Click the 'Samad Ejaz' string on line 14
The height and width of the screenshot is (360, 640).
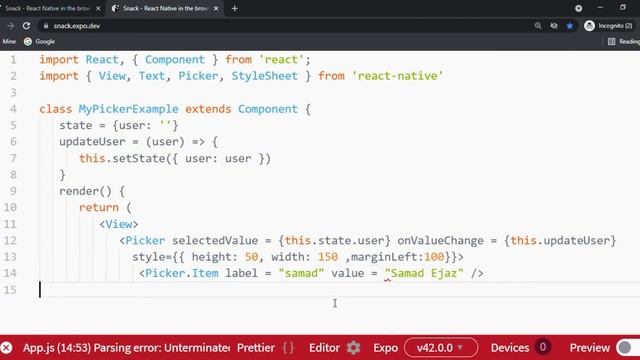pos(424,273)
